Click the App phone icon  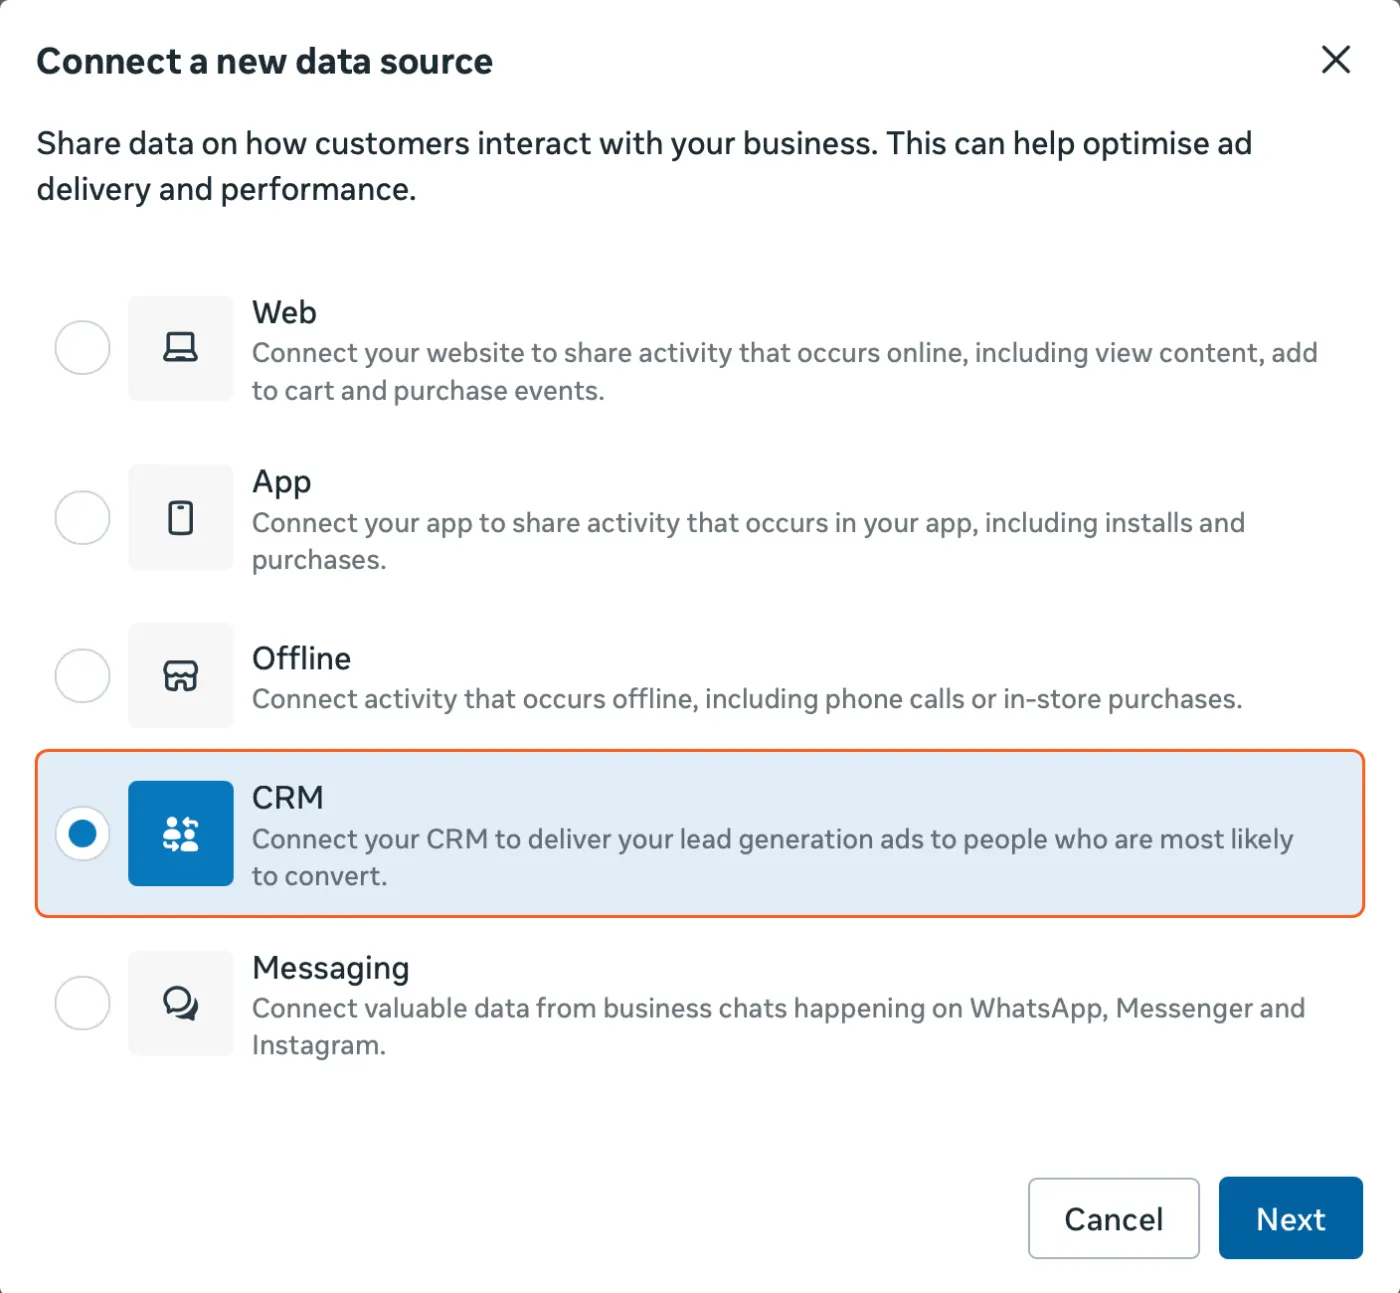coord(180,518)
